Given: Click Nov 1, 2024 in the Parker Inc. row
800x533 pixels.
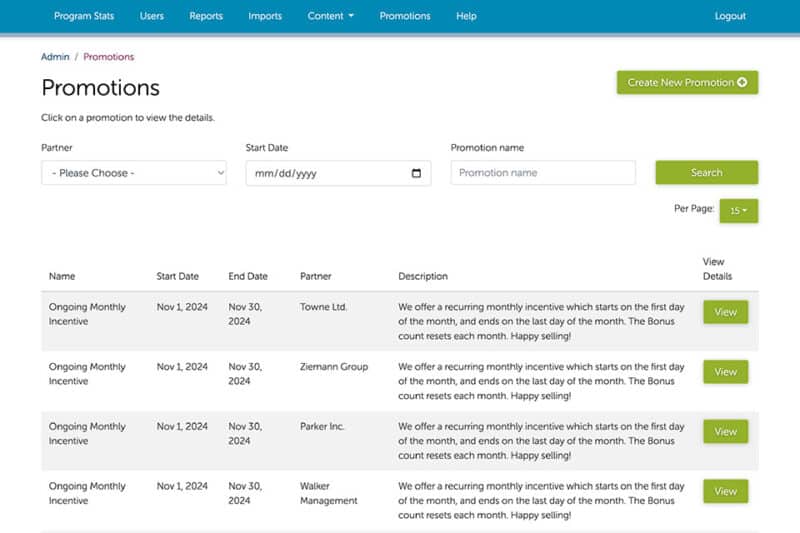Looking at the screenshot, I should coord(182,426).
